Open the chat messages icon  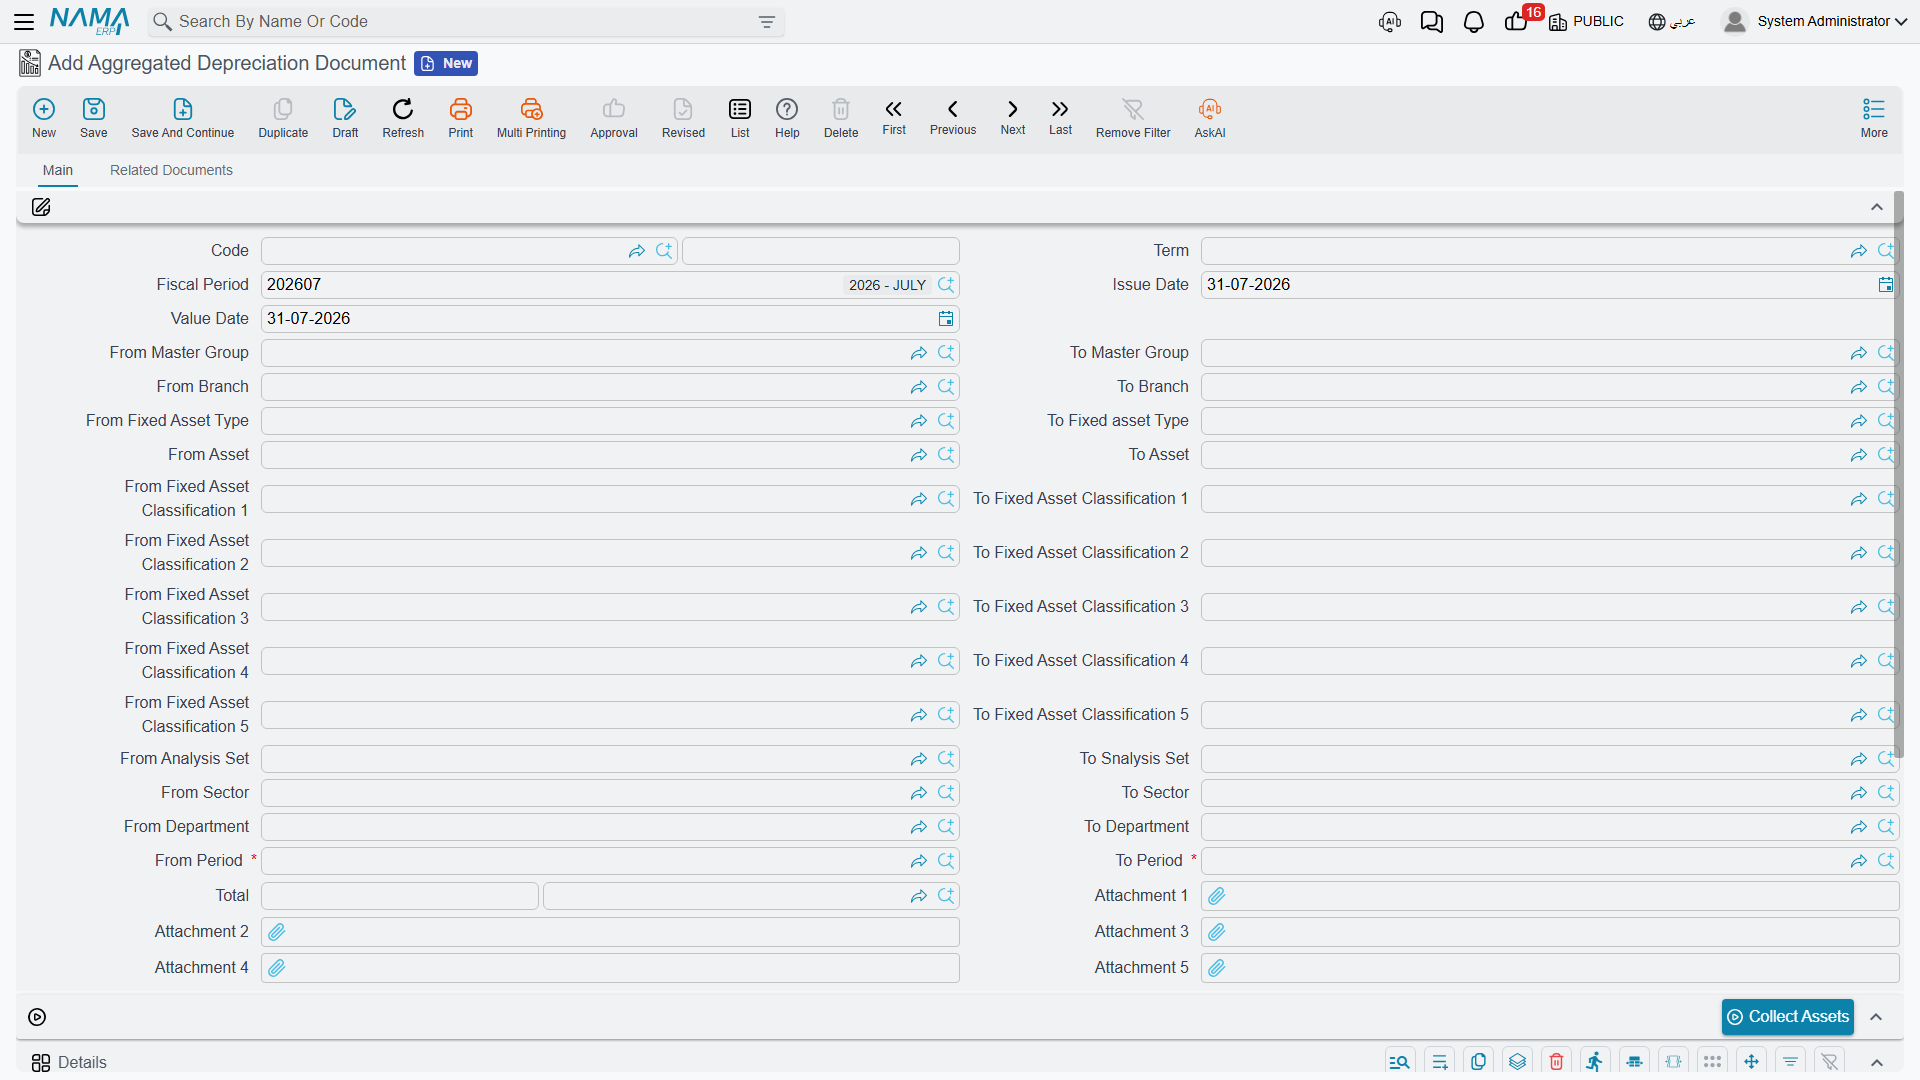[1431, 21]
